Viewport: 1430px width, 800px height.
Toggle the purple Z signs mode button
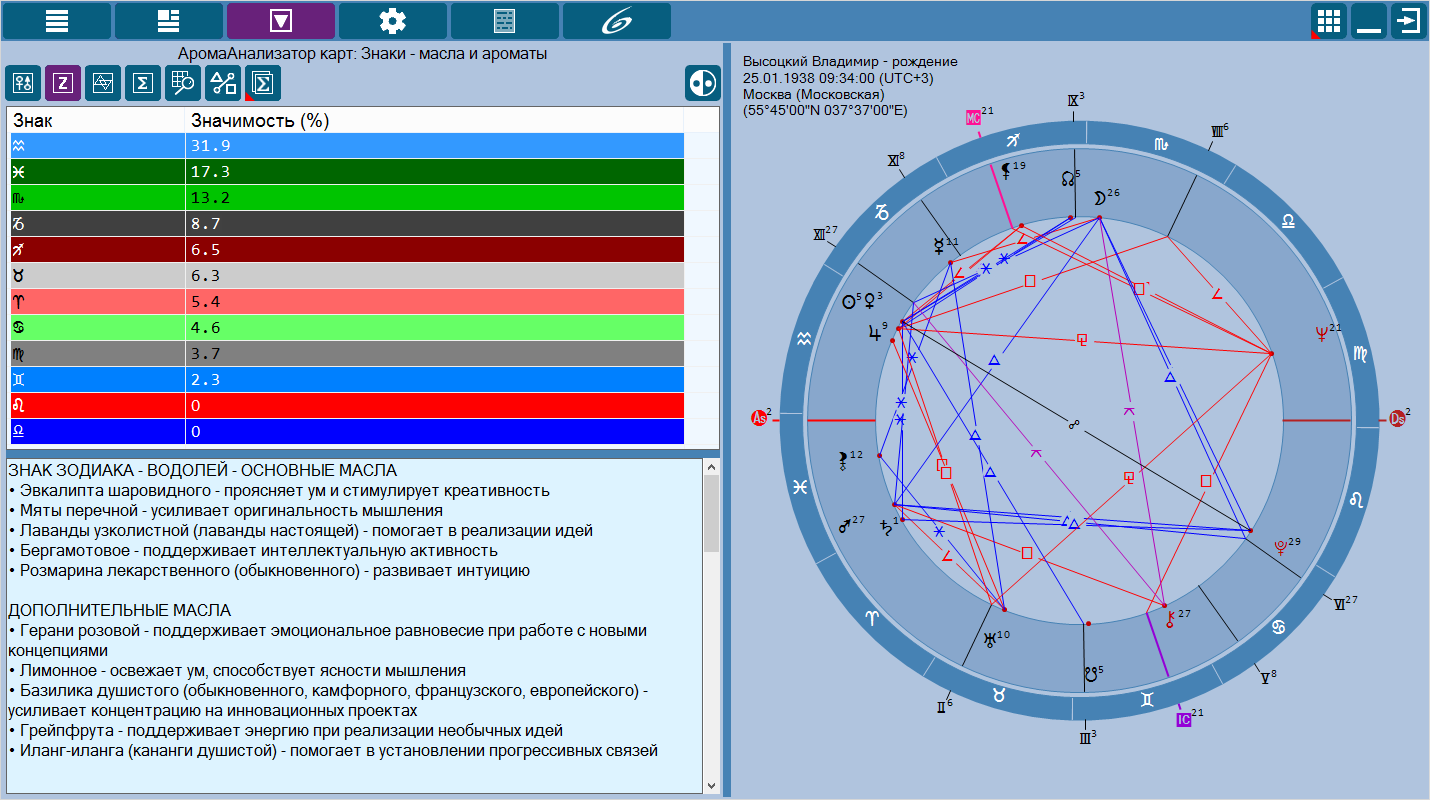[63, 84]
